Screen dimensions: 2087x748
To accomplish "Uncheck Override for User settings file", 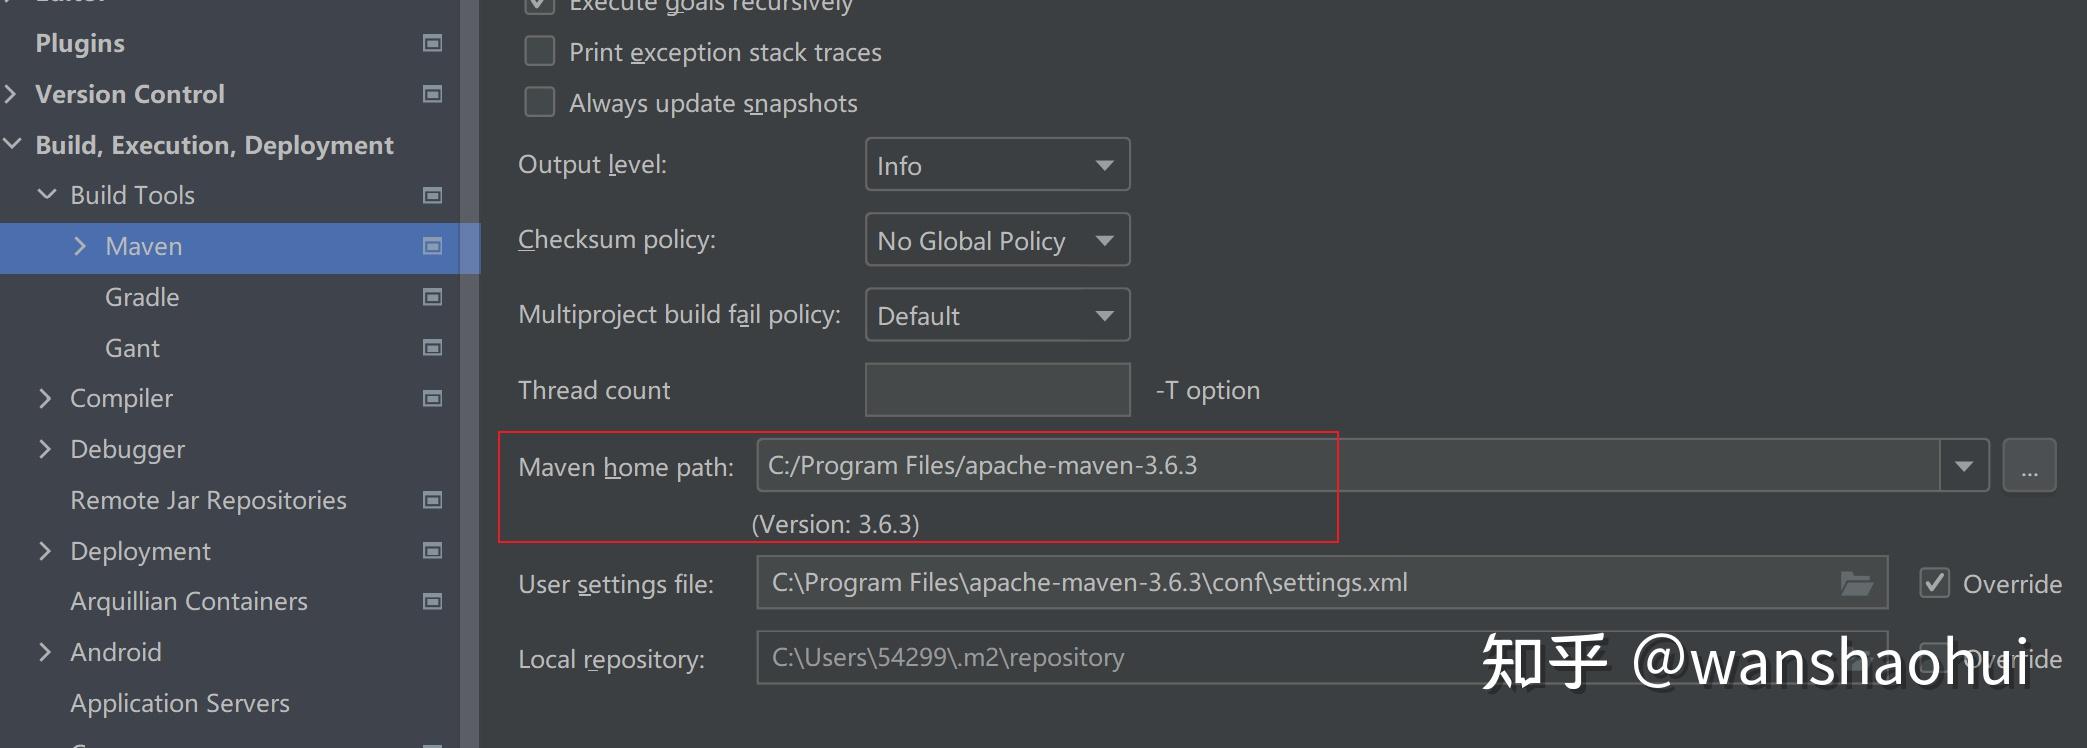I will click(1935, 583).
